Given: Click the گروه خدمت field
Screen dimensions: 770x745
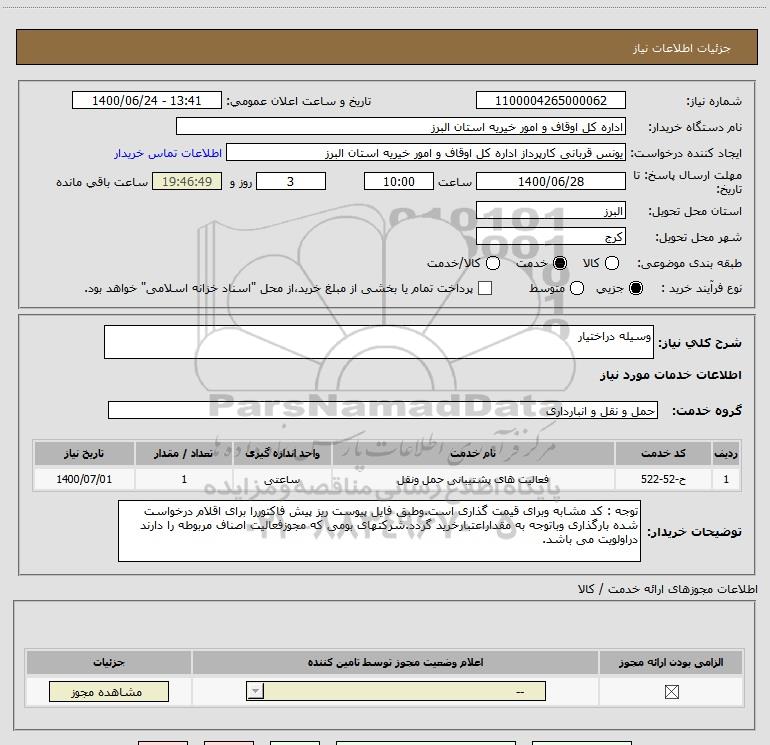Looking at the screenshot, I should [x=383, y=410].
